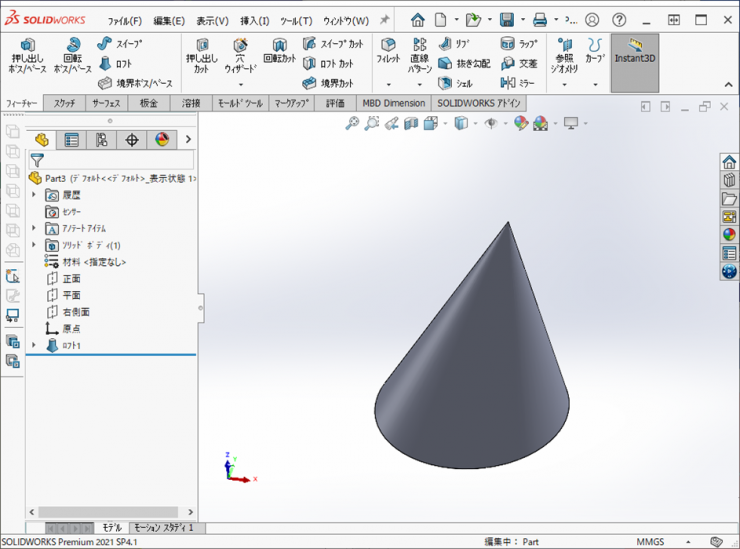
Task: Expand the ロフト1 feature in tree
Action: point(34,345)
